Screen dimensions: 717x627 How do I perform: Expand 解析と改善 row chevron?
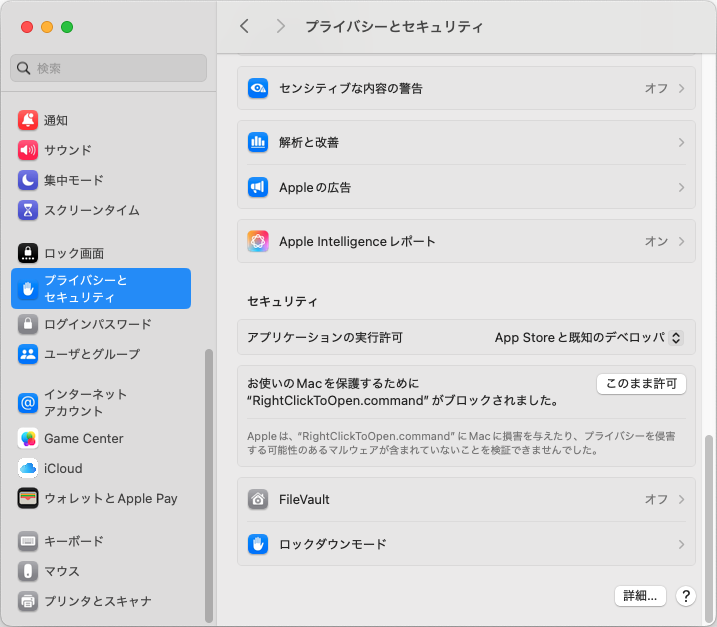(x=681, y=142)
